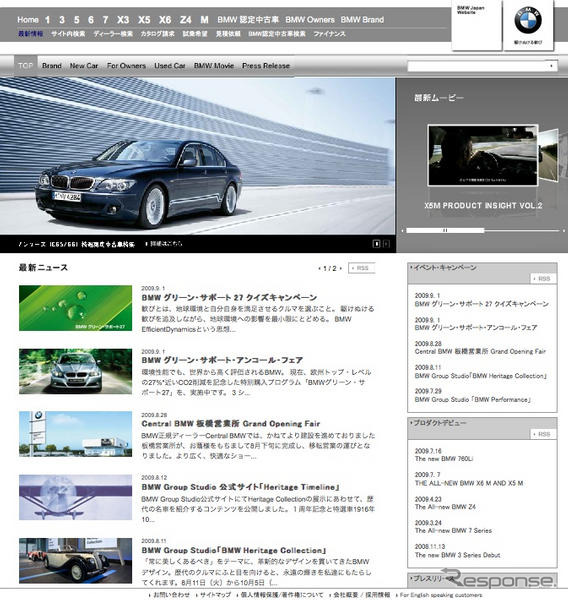
Task: Open the 3 Series model link
Action: click(x=62, y=20)
